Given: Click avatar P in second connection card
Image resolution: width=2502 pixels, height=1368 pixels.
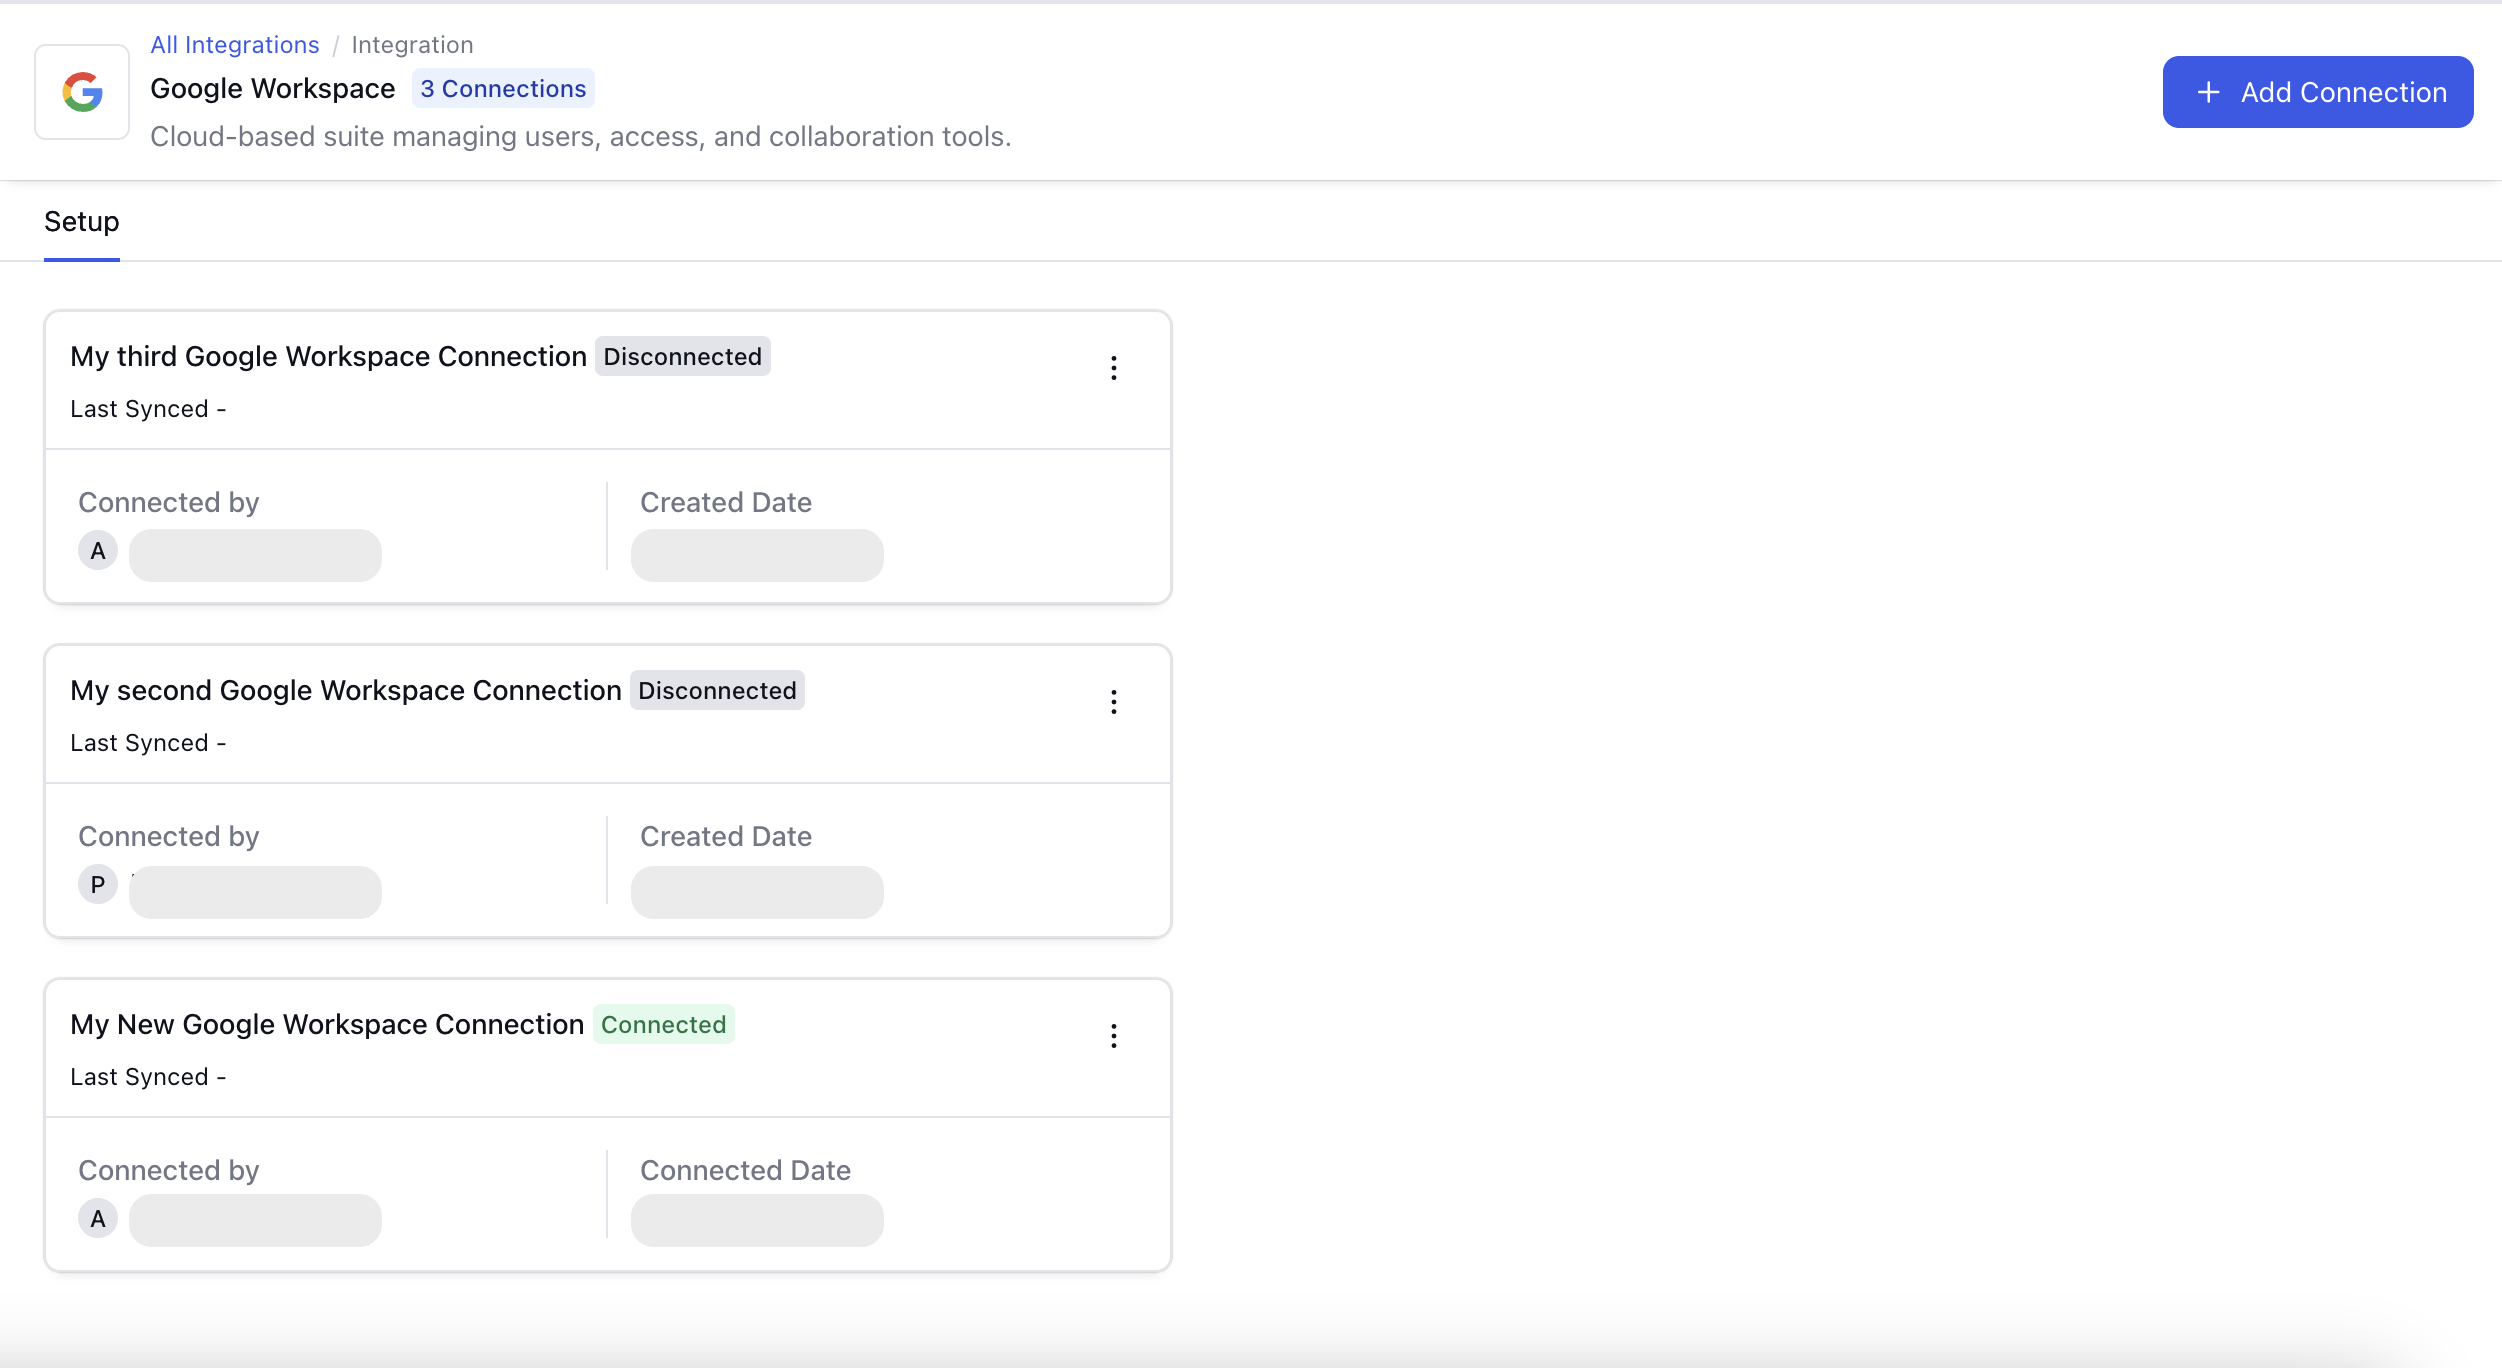Looking at the screenshot, I should coord(98,885).
